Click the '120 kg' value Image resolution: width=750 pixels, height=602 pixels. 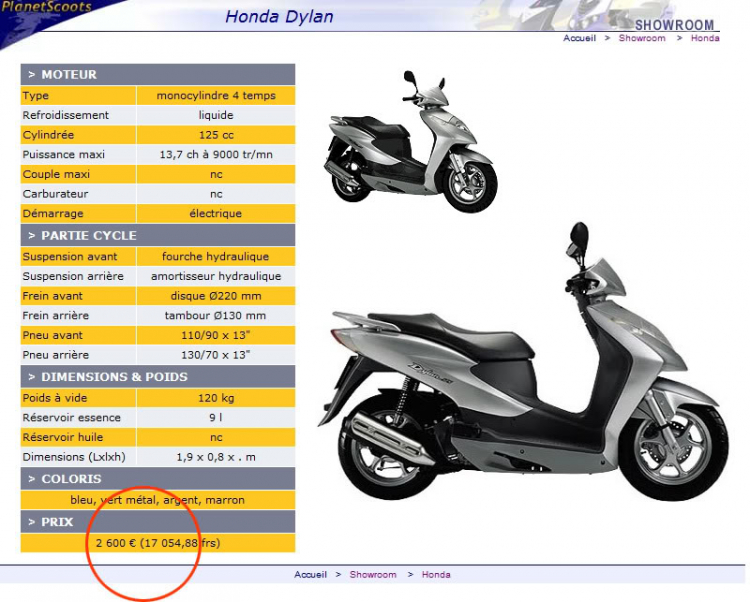click(216, 398)
